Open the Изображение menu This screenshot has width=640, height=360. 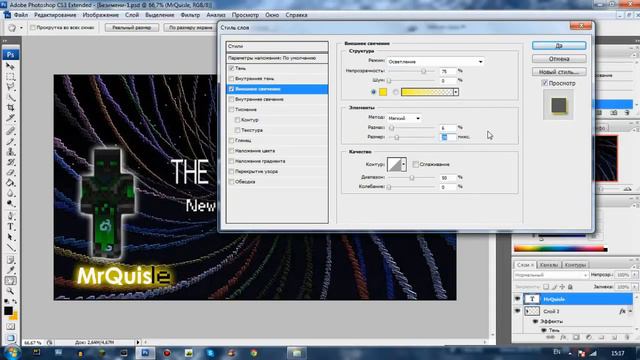pos(100,15)
